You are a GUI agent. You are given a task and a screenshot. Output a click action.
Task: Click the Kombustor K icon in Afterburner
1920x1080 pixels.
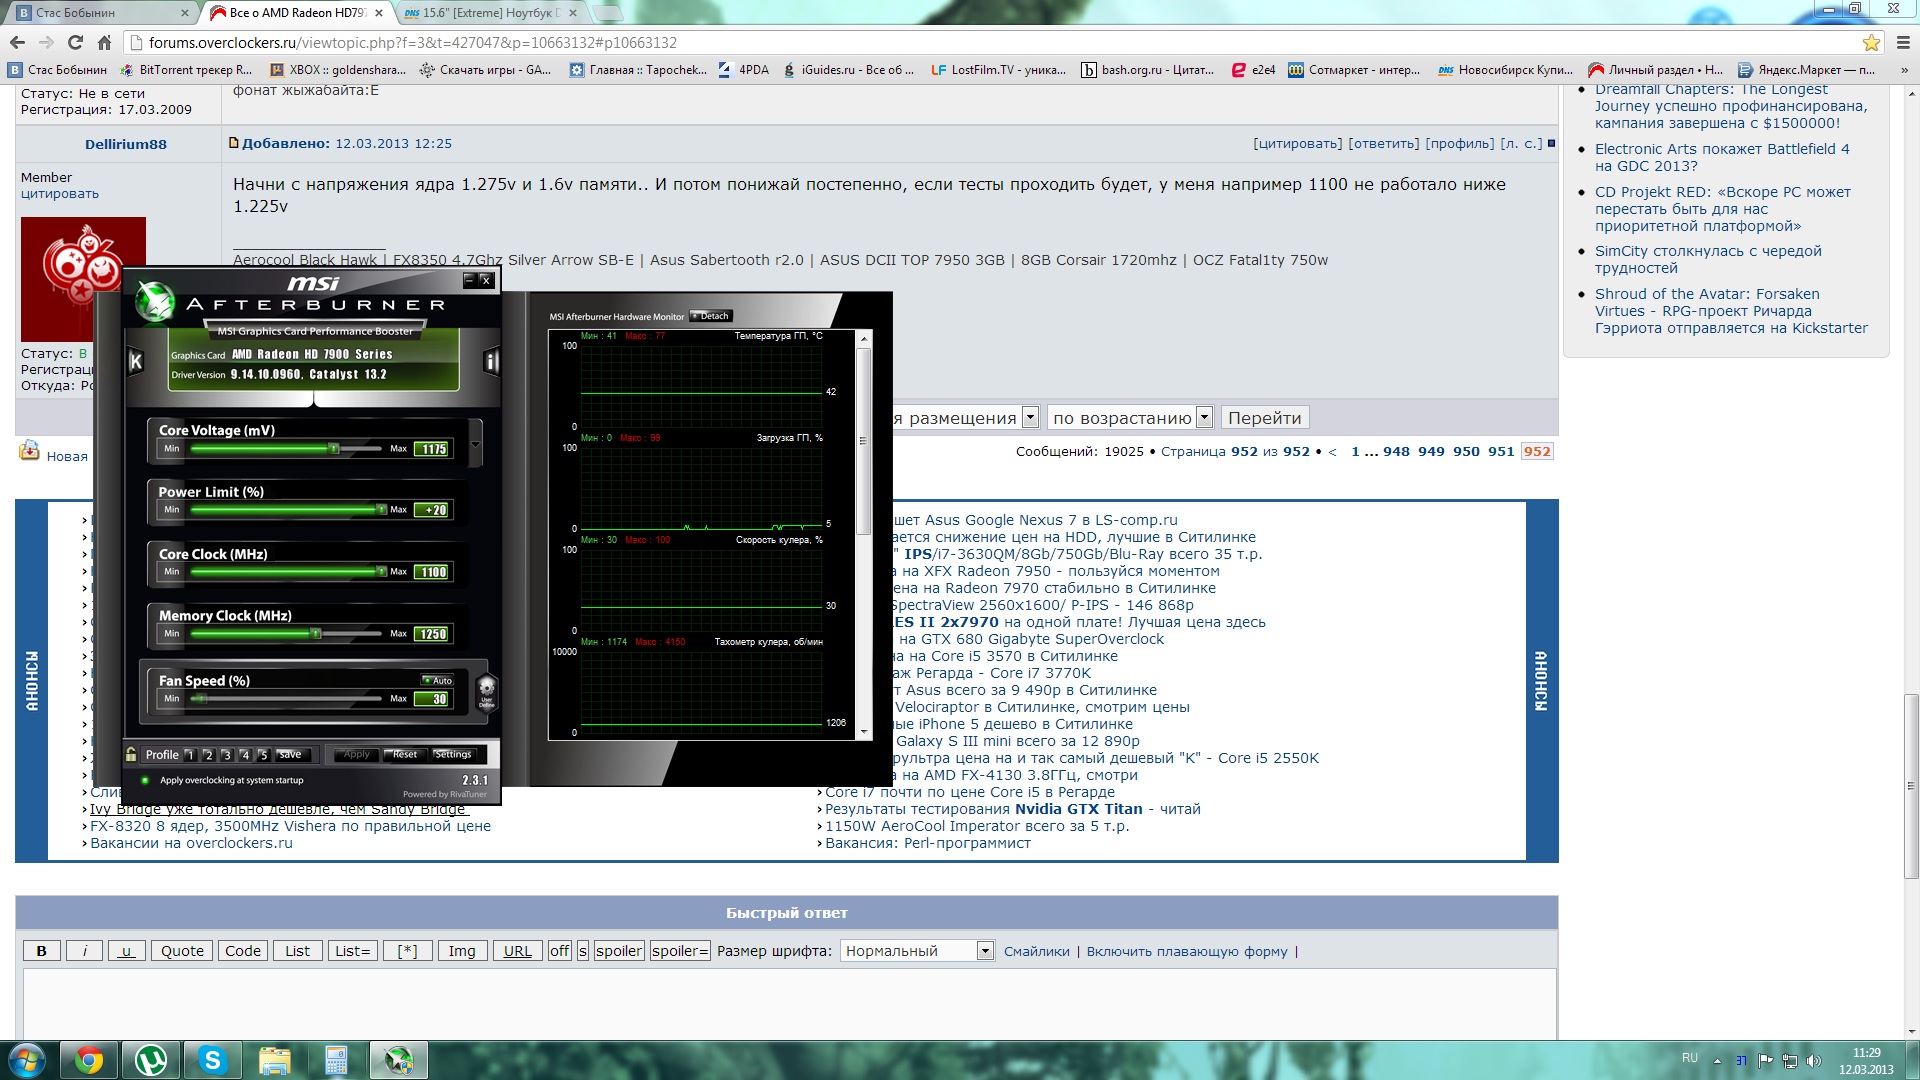point(136,362)
